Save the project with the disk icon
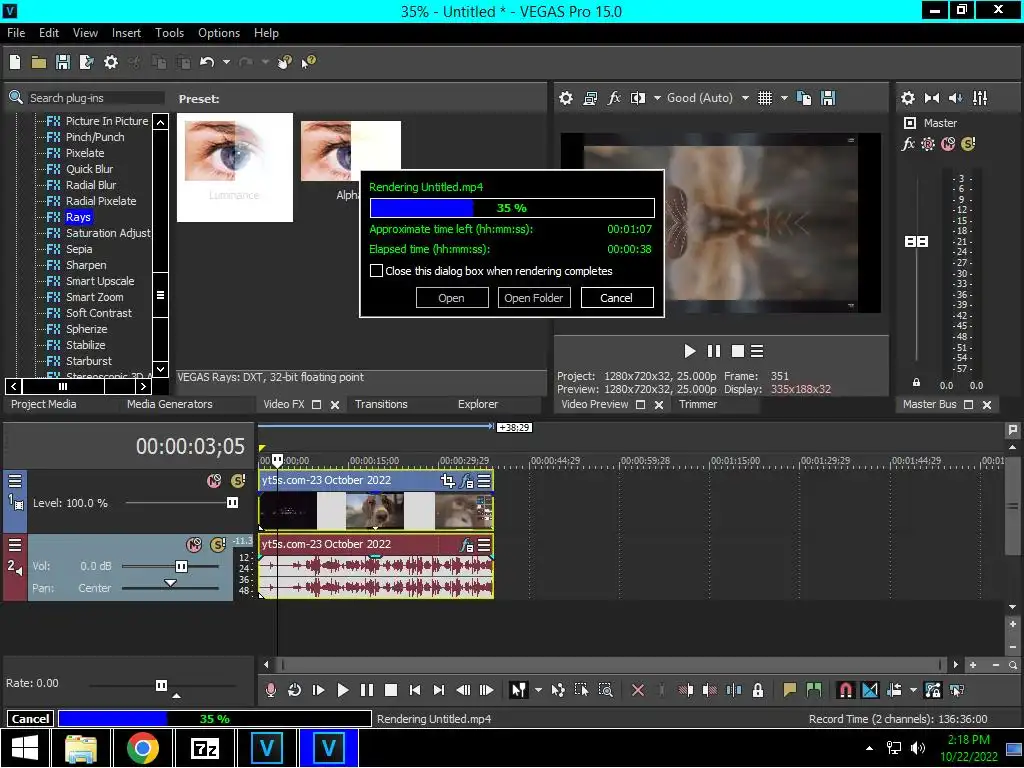This screenshot has width=1024, height=768. (x=63, y=62)
